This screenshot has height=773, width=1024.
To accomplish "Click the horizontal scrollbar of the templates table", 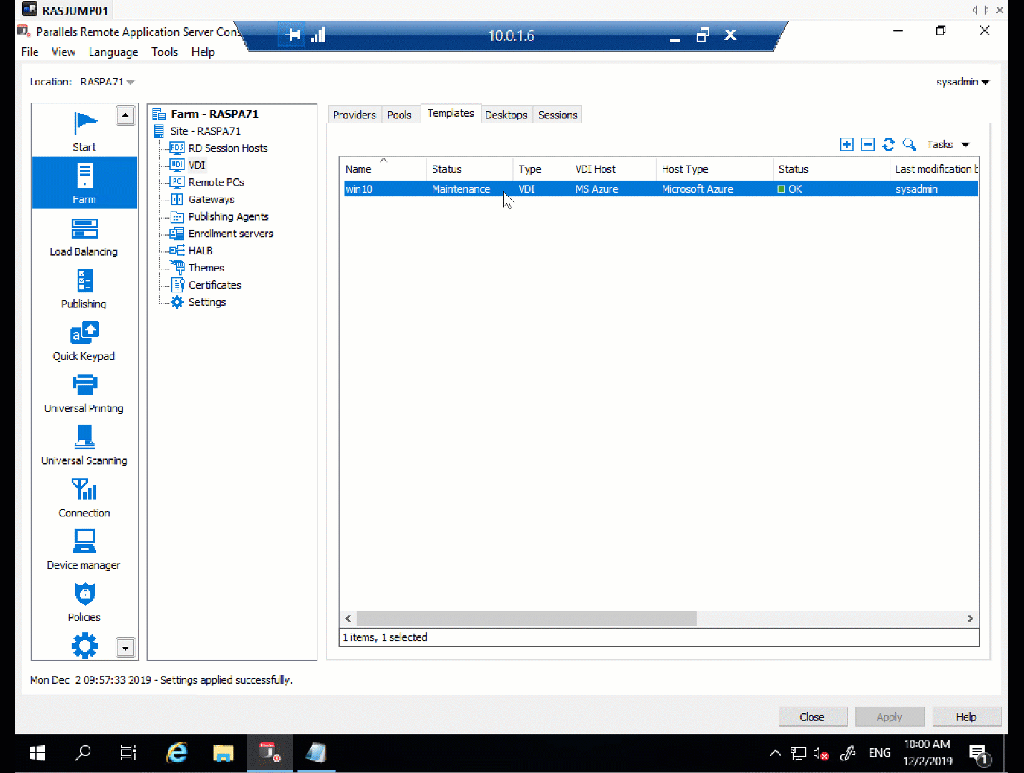I will (526, 618).
